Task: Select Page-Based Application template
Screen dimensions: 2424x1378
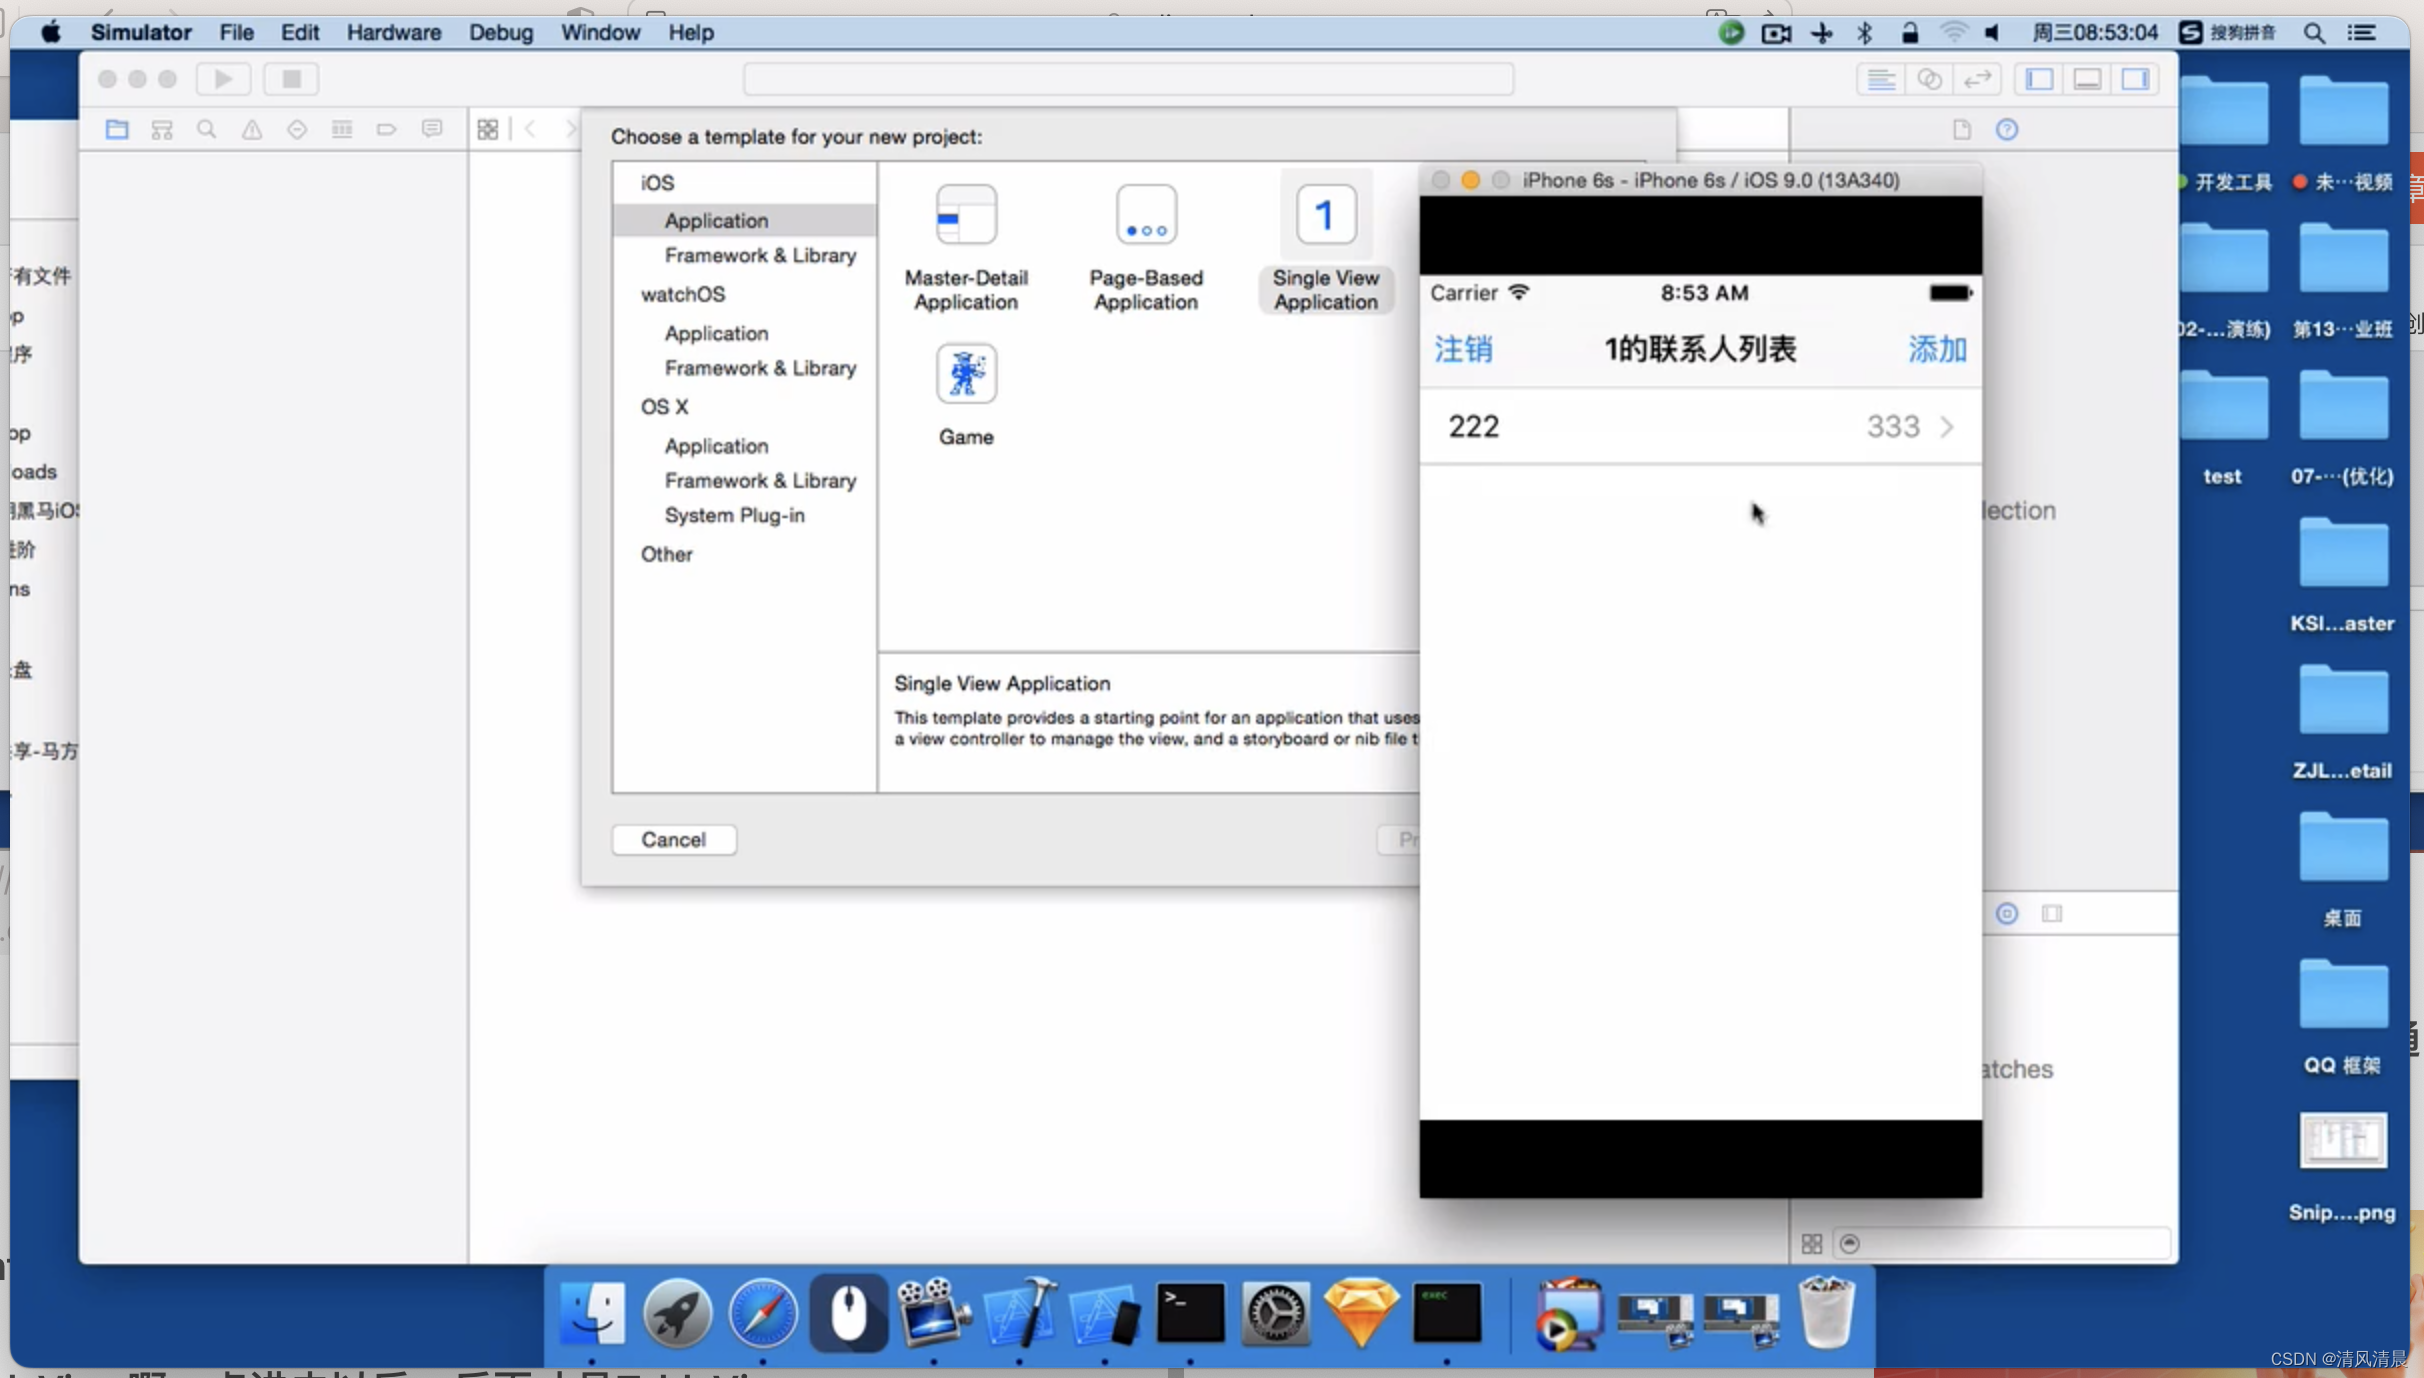Action: click(1146, 247)
